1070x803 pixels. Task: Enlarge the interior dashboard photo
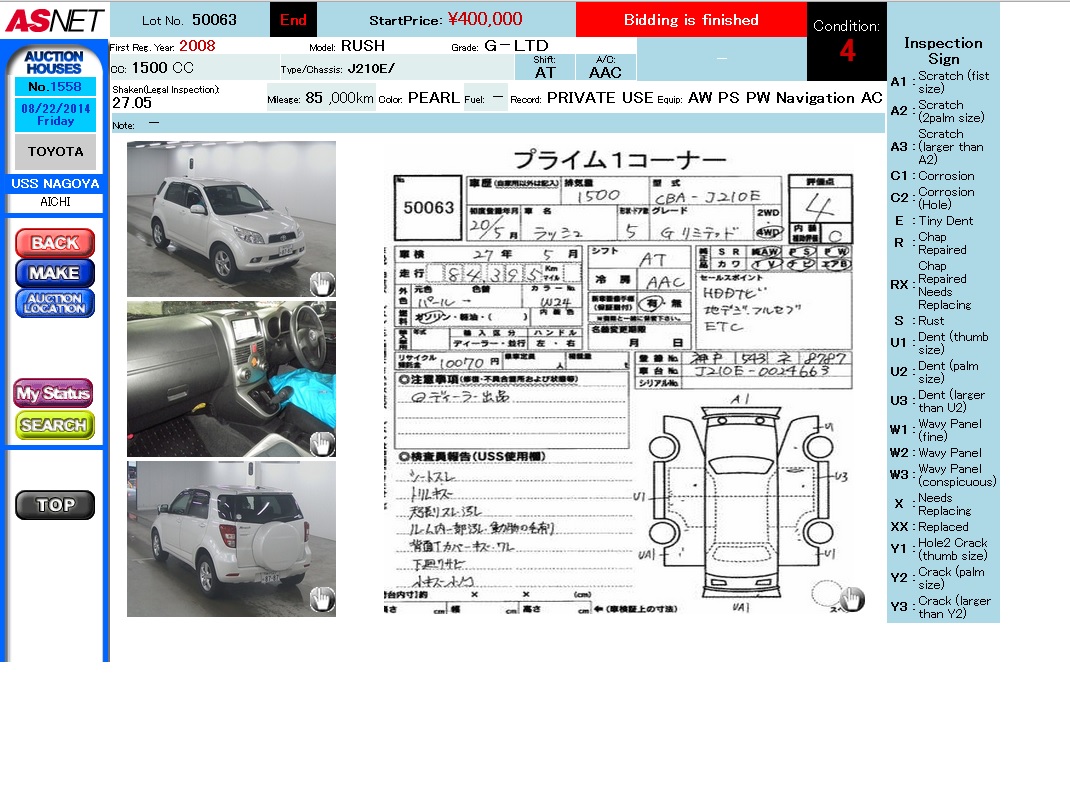pyautogui.click(x=230, y=378)
